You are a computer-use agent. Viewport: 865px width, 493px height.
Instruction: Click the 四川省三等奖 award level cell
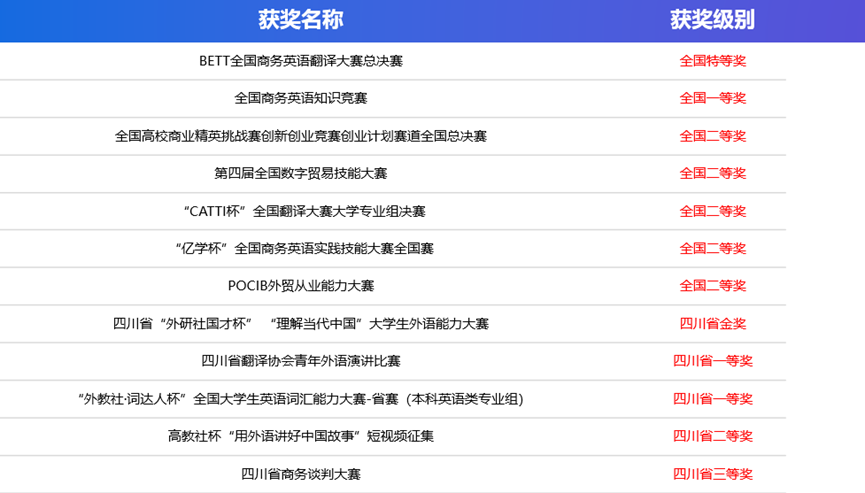712,474
